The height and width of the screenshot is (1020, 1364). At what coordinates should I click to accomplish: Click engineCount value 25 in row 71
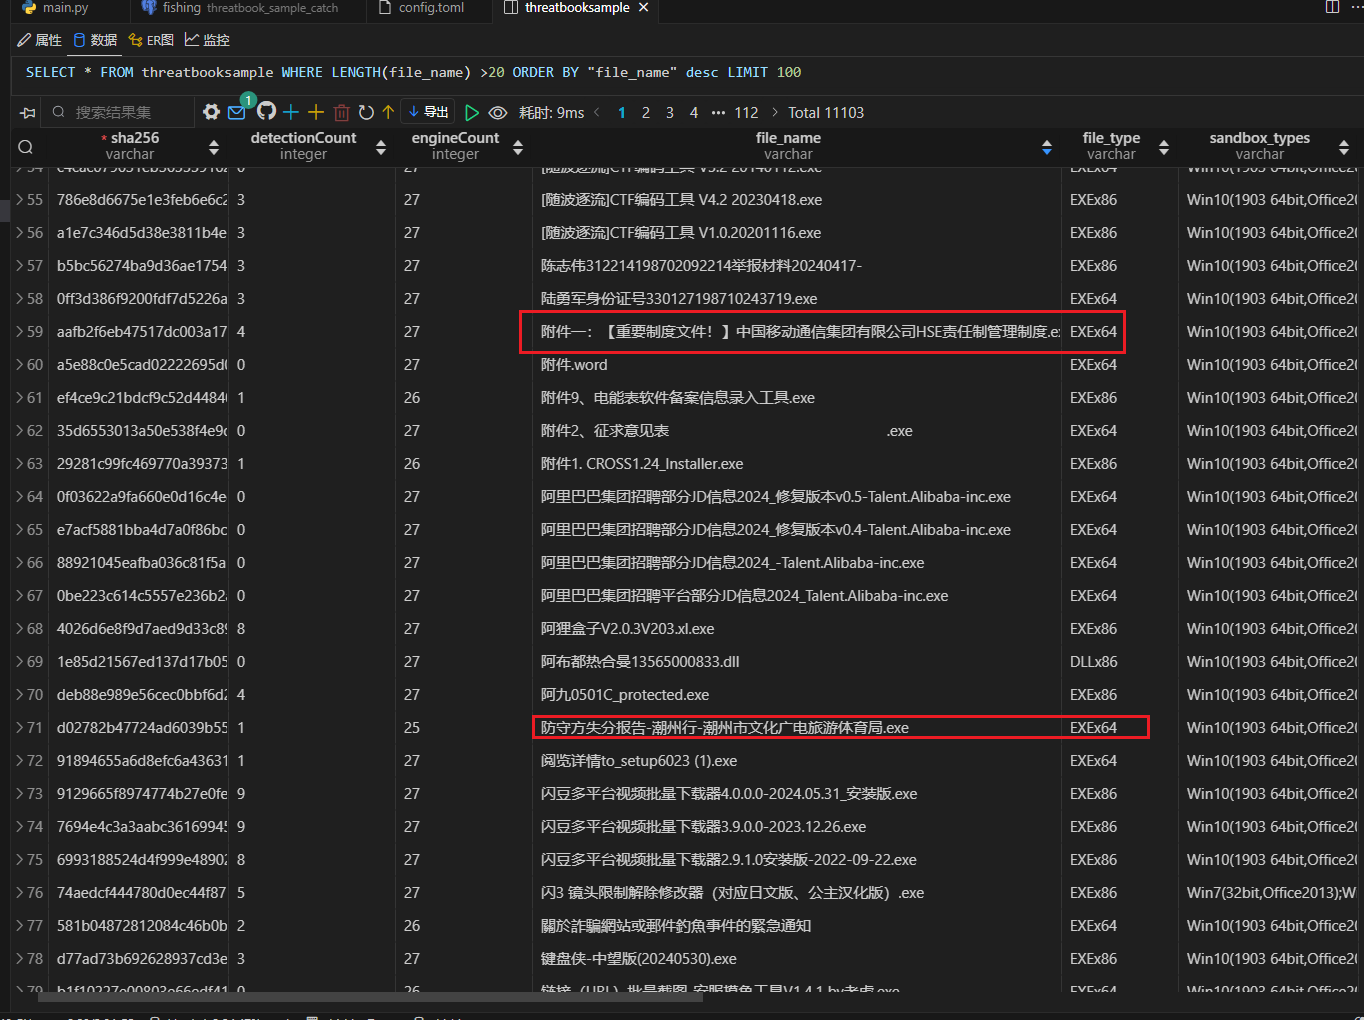(x=464, y=728)
